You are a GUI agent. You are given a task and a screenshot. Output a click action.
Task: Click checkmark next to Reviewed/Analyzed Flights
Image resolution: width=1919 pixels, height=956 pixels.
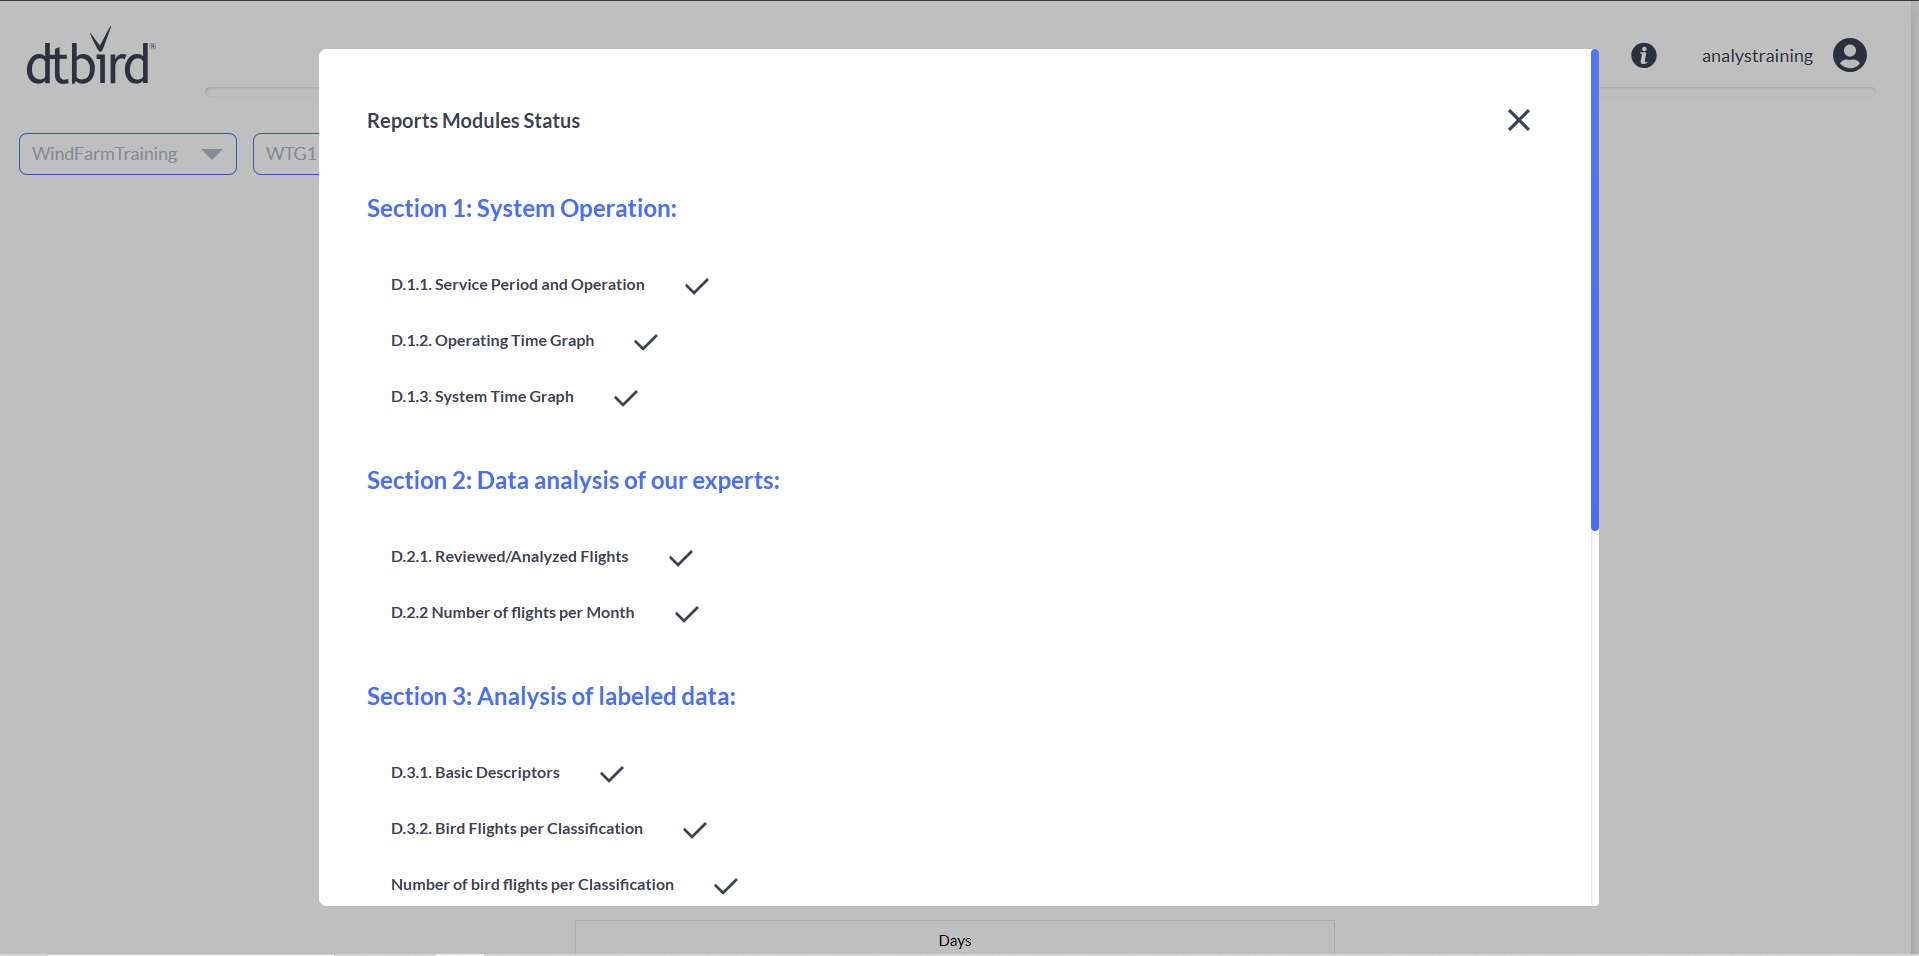coord(680,558)
